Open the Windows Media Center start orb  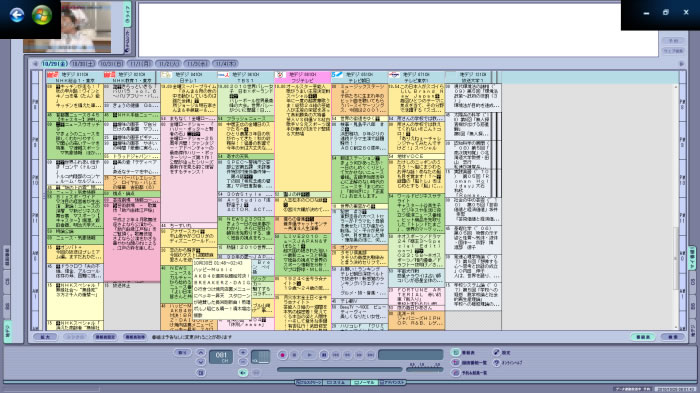[x=42, y=15]
